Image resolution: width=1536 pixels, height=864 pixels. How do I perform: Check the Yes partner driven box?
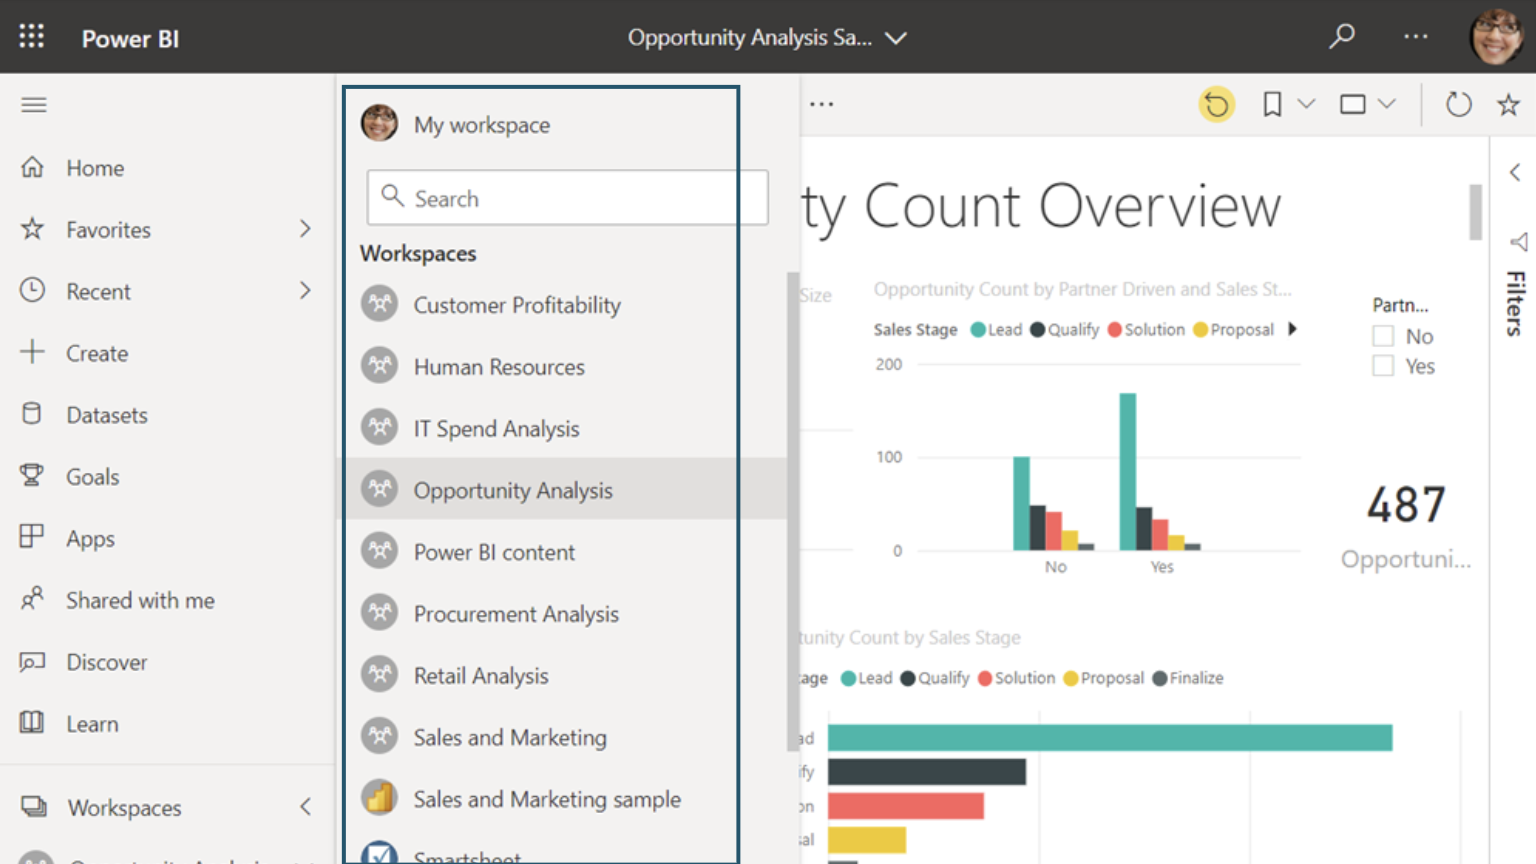click(1383, 366)
